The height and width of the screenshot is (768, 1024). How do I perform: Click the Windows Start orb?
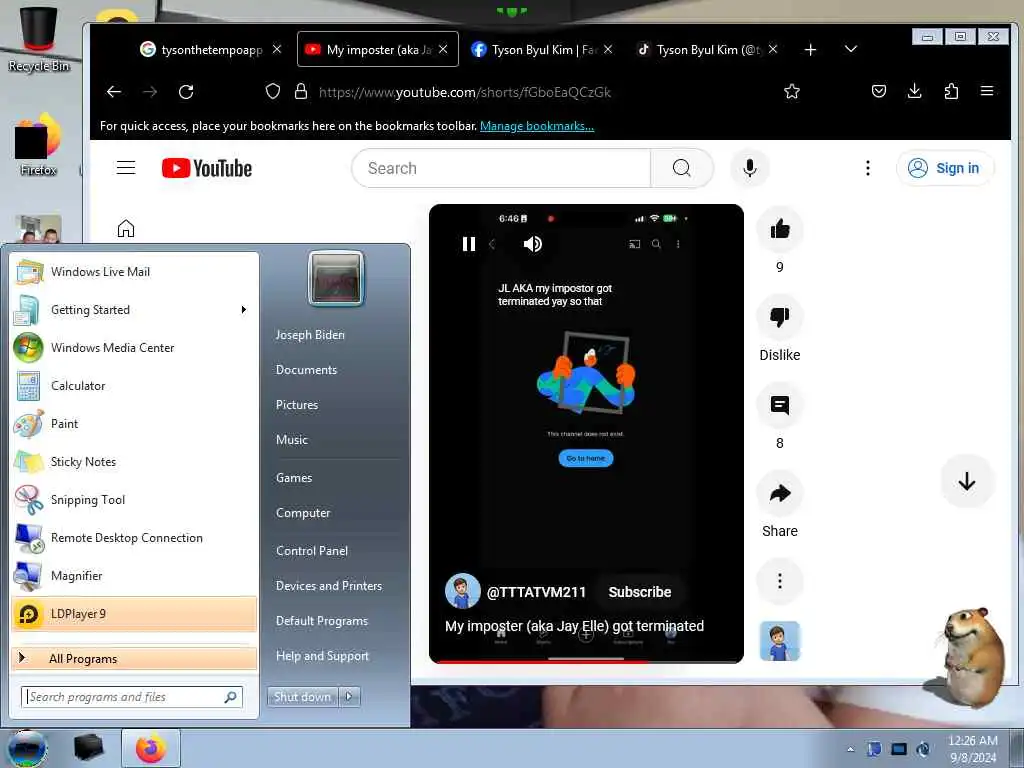27,748
